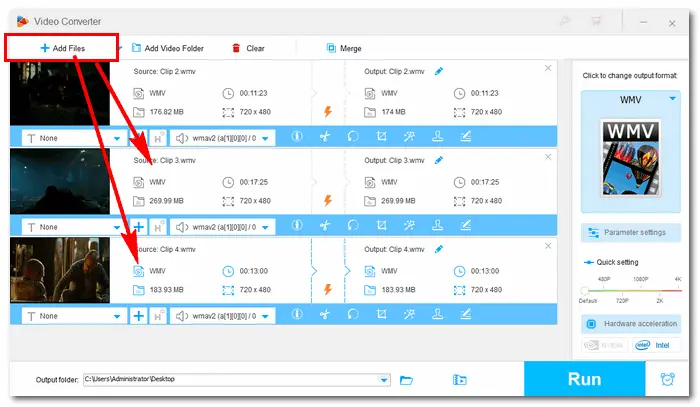Show file info for Clip 3
The height and width of the screenshot is (407, 700).
[x=297, y=225]
